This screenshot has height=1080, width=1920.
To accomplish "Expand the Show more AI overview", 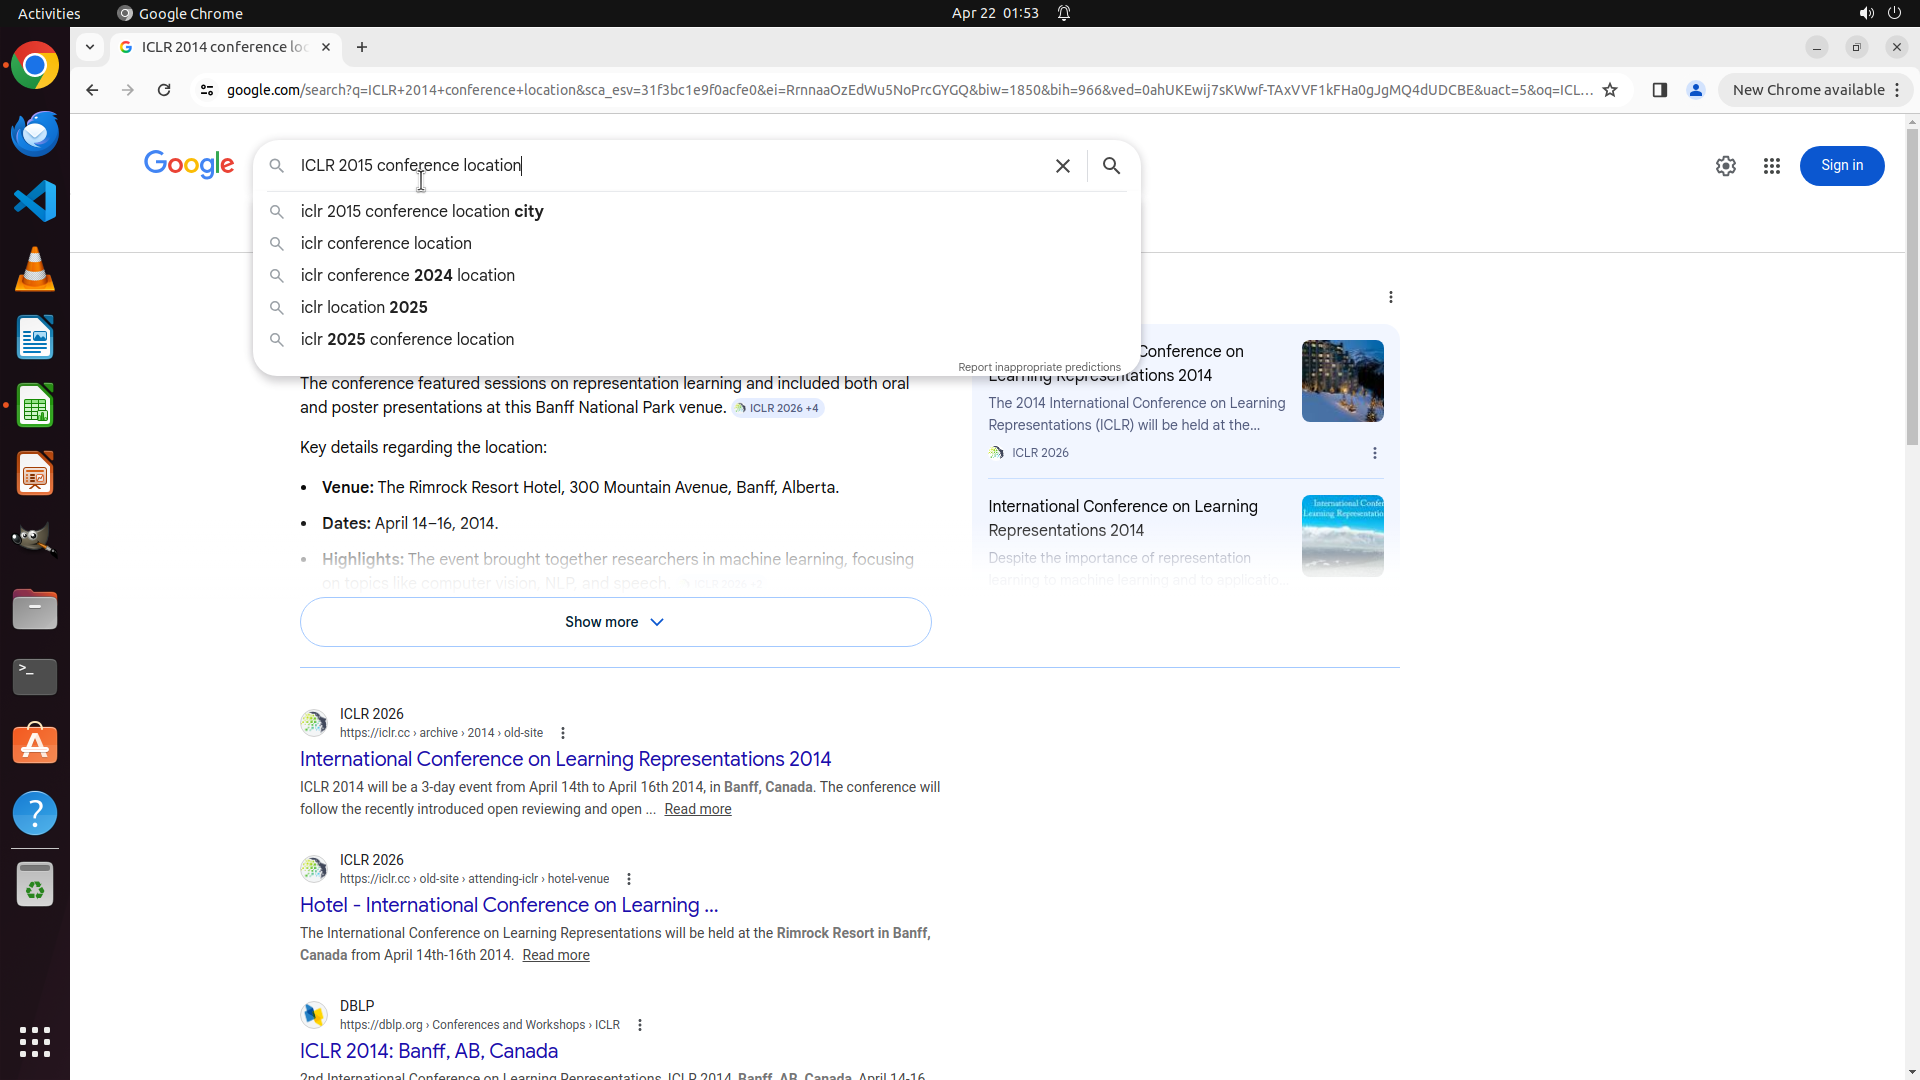I will click(x=615, y=622).
